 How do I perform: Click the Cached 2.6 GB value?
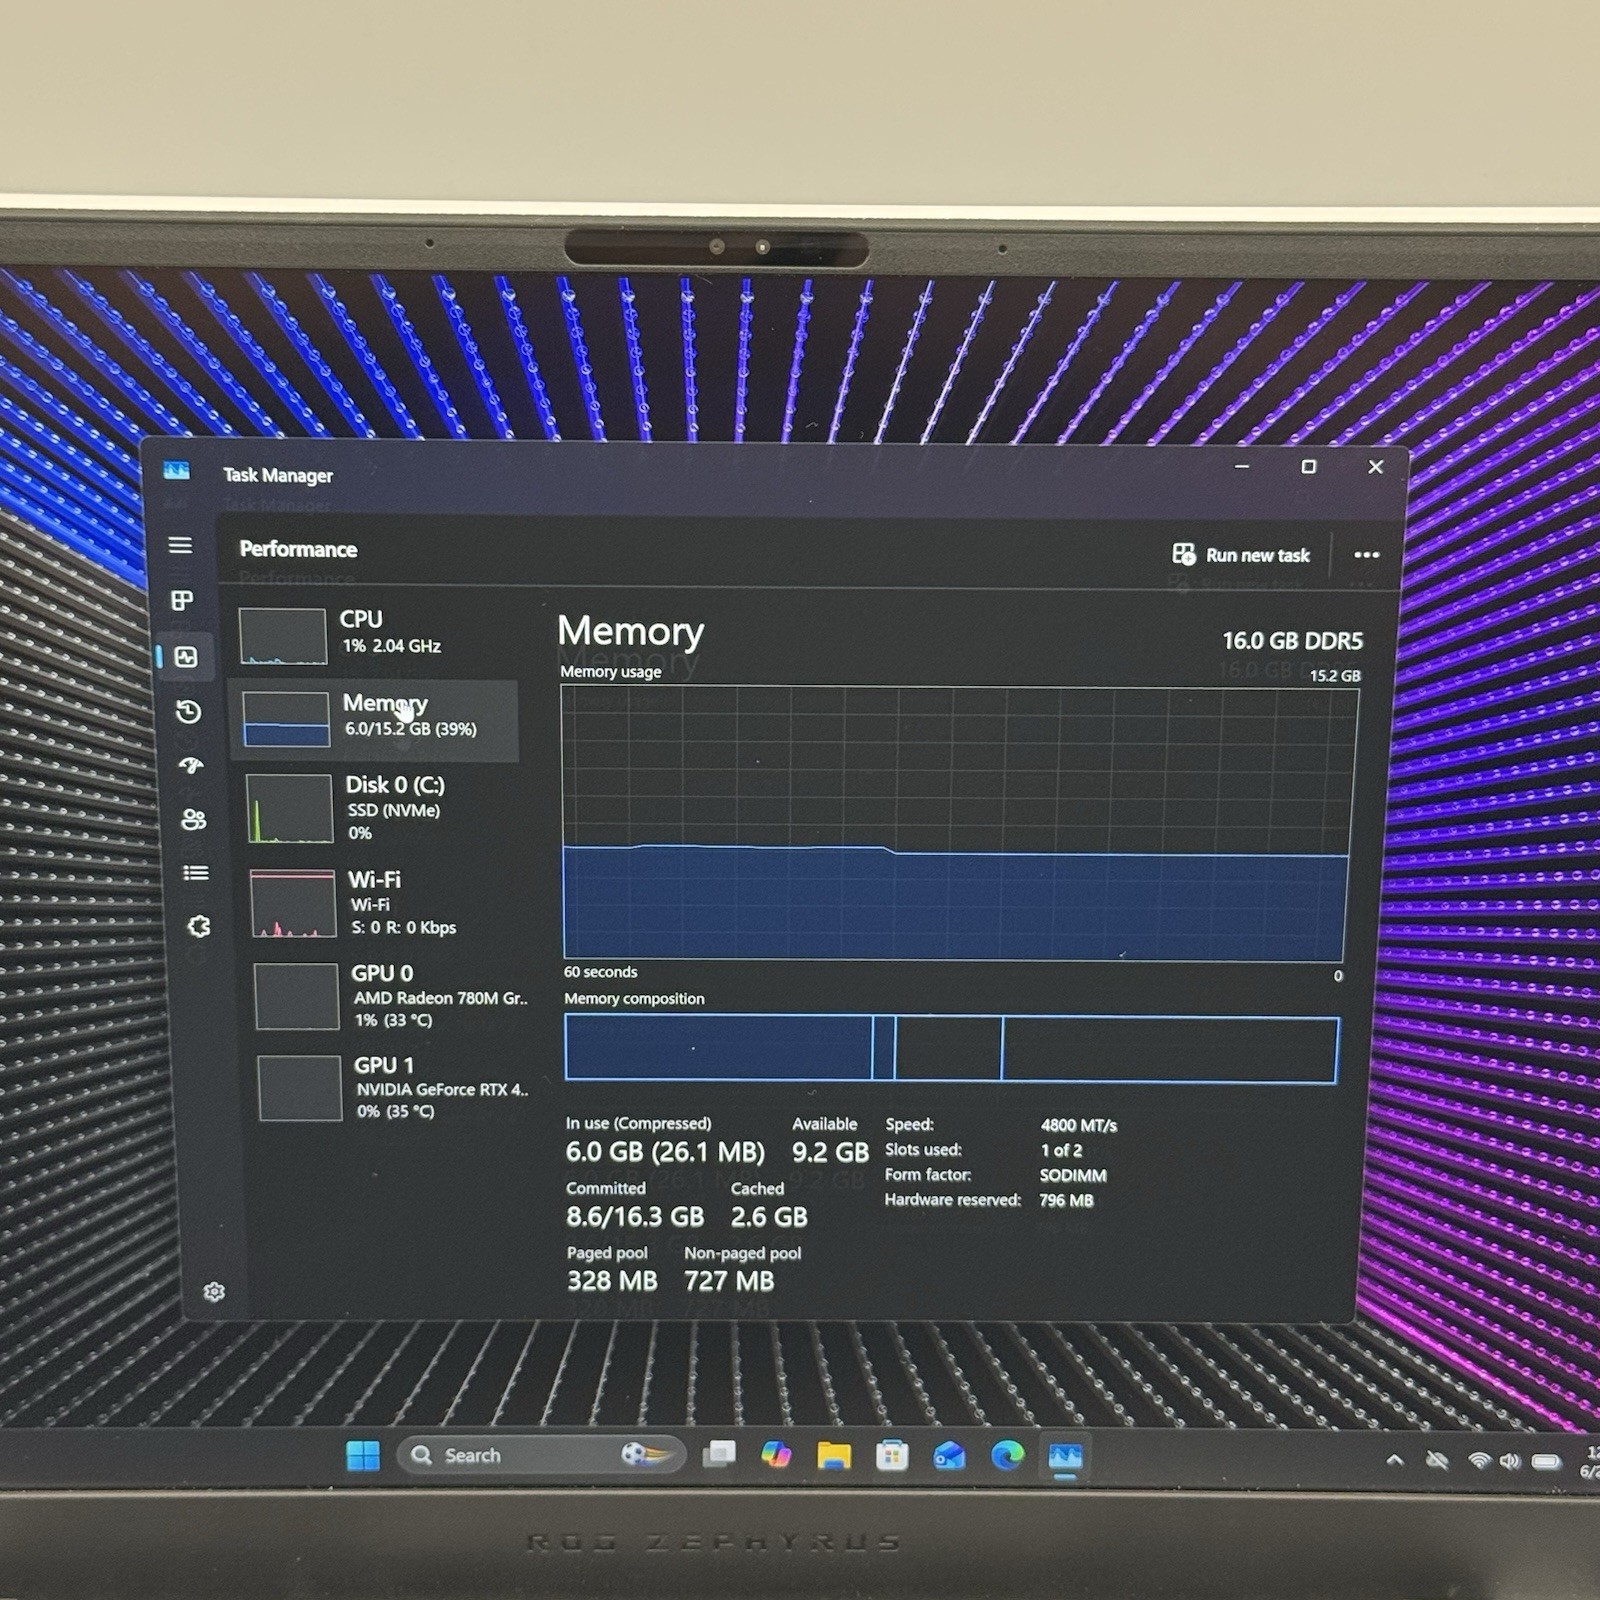769,1217
